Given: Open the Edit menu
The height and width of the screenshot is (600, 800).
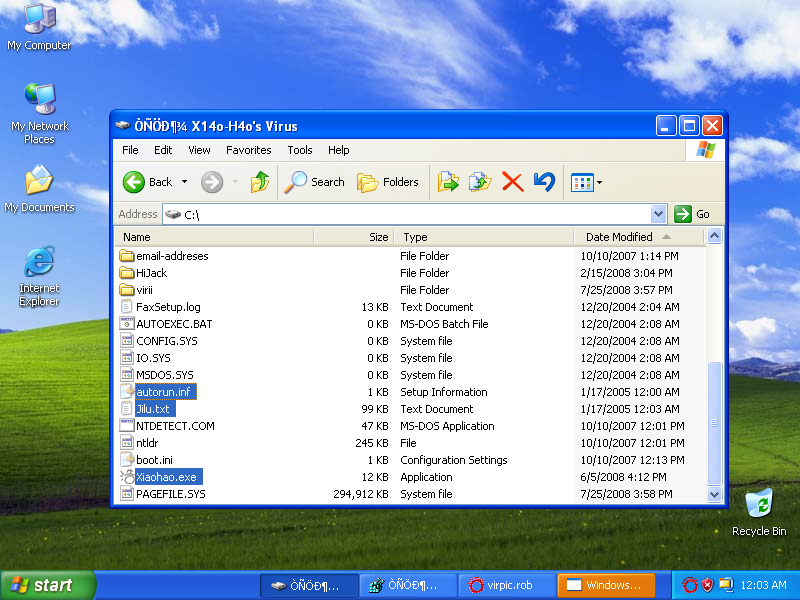Looking at the screenshot, I should pos(163,150).
